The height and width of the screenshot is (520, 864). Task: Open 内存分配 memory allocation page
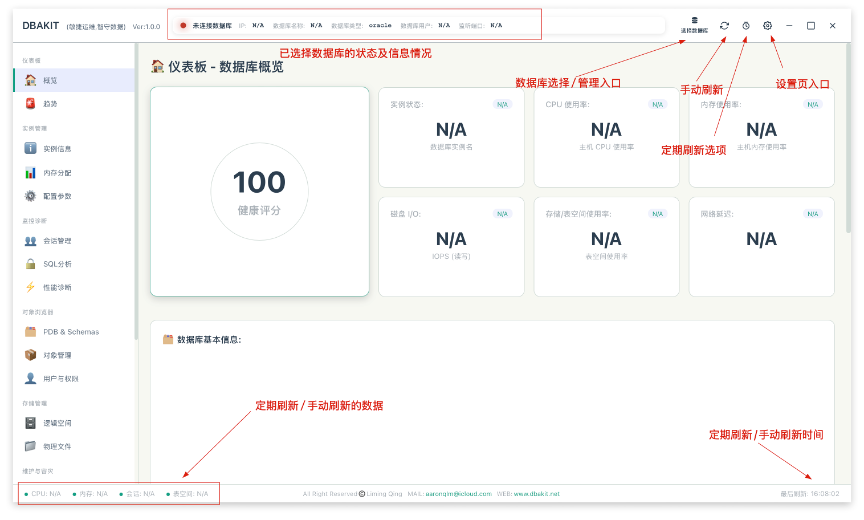tap(74, 173)
